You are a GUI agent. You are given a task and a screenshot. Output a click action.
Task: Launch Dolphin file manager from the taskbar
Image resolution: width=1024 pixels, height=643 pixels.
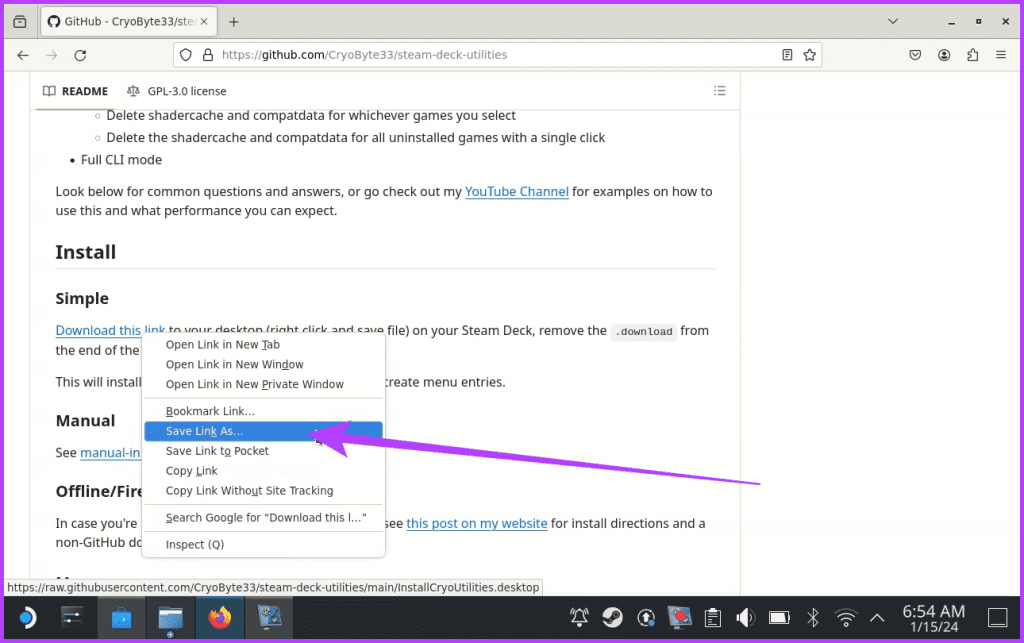coord(170,617)
